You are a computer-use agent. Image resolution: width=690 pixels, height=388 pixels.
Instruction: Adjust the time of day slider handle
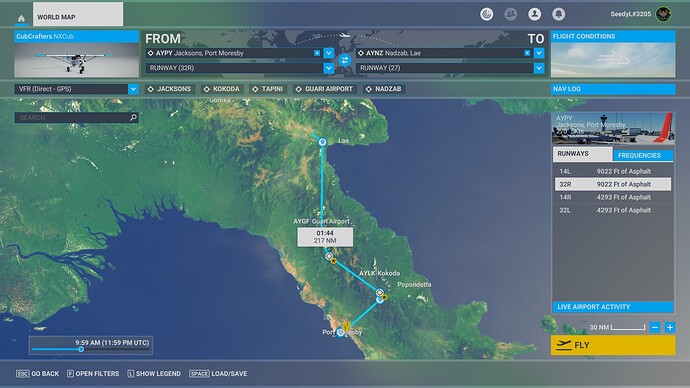pos(81,349)
